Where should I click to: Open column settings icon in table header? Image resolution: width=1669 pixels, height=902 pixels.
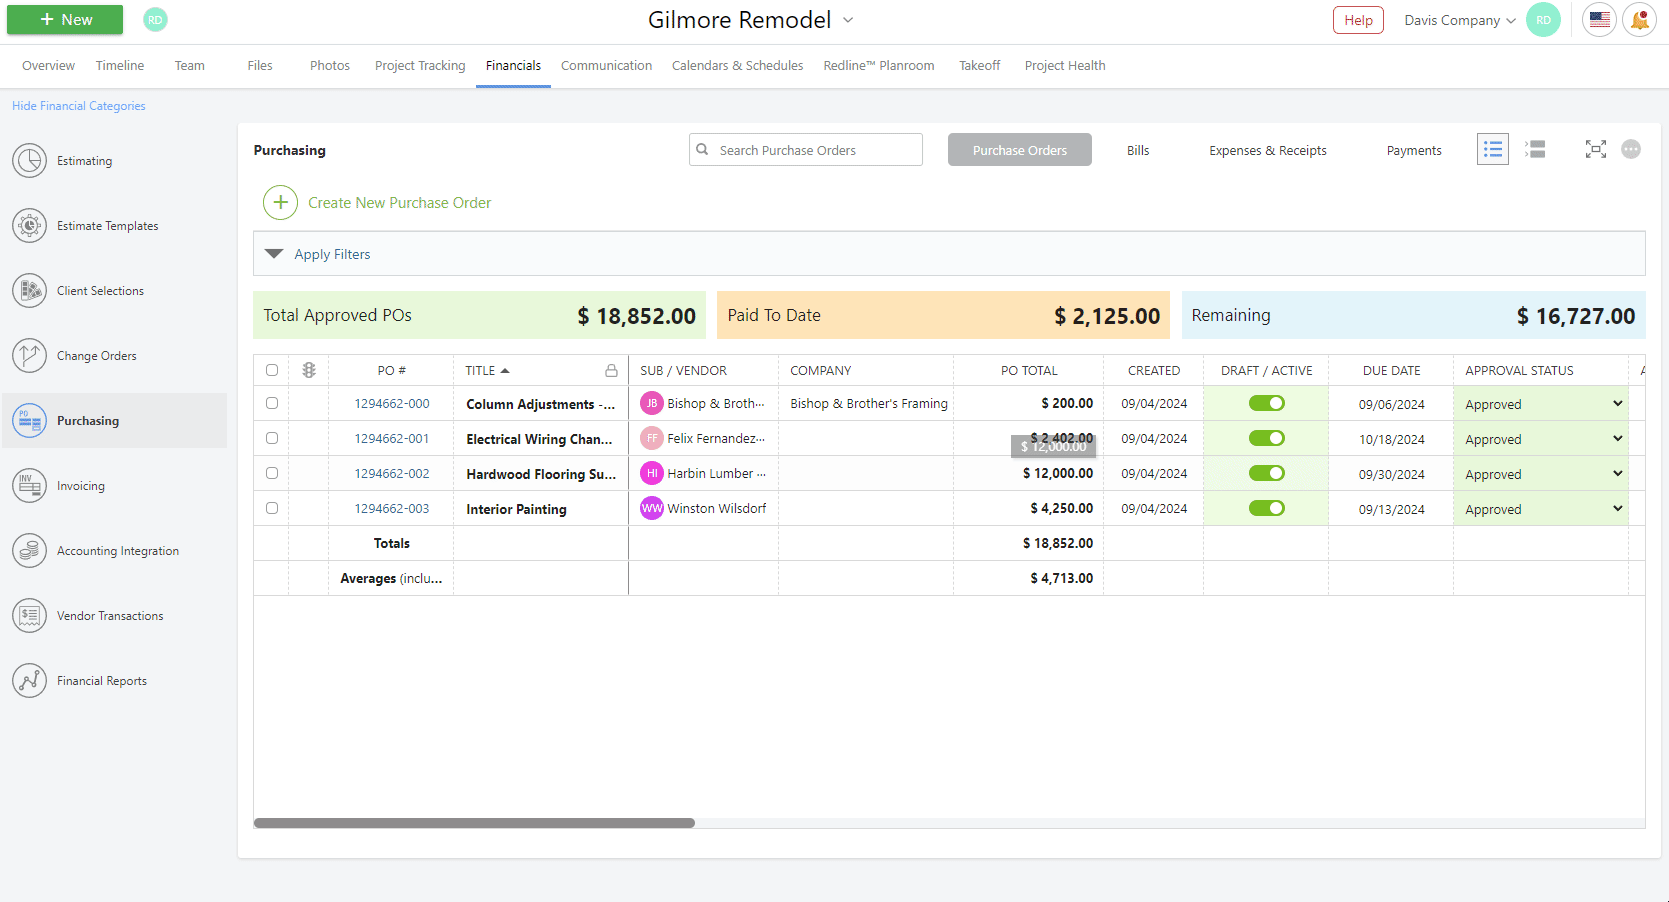(x=309, y=370)
